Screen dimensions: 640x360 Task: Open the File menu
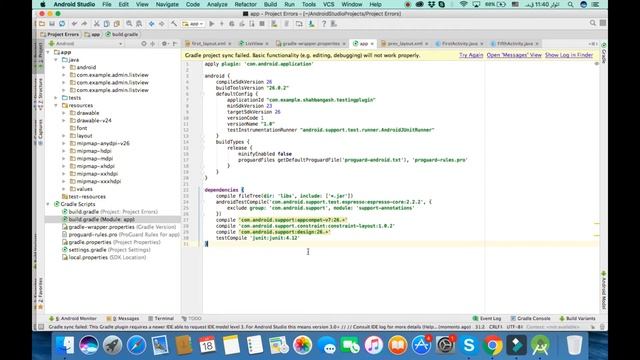click(107, 4)
